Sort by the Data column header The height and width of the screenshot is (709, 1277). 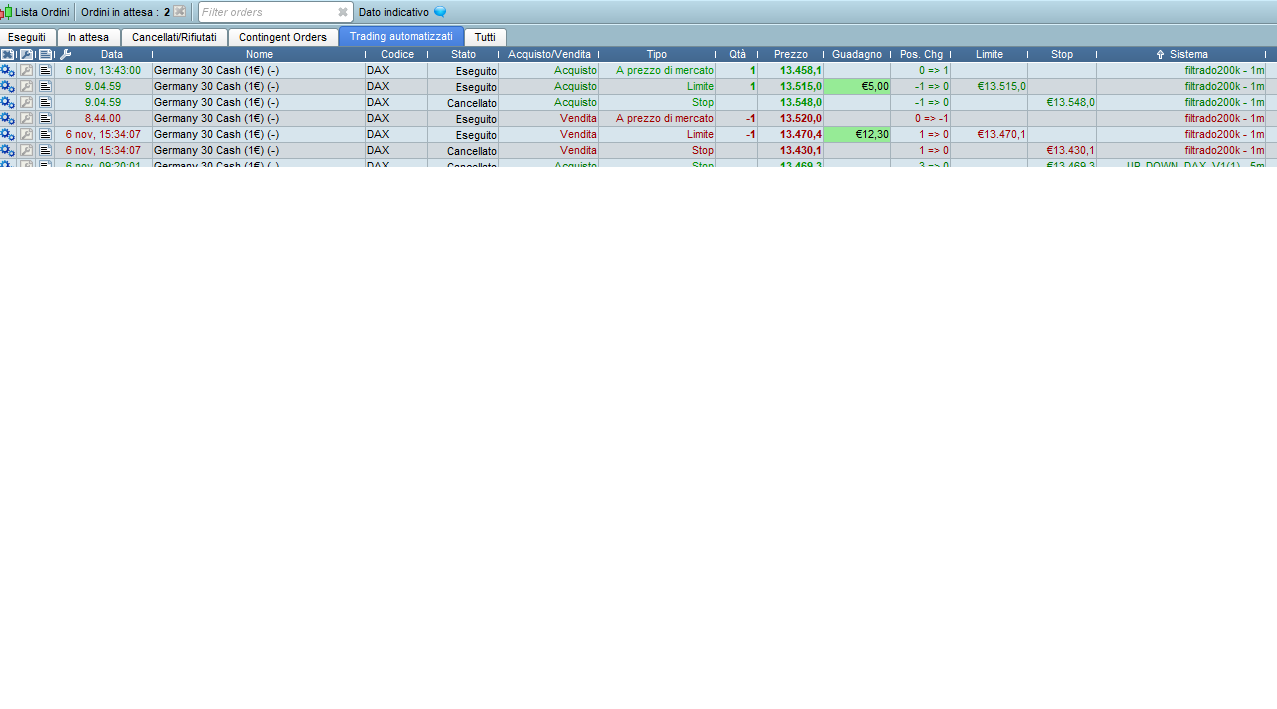112,55
